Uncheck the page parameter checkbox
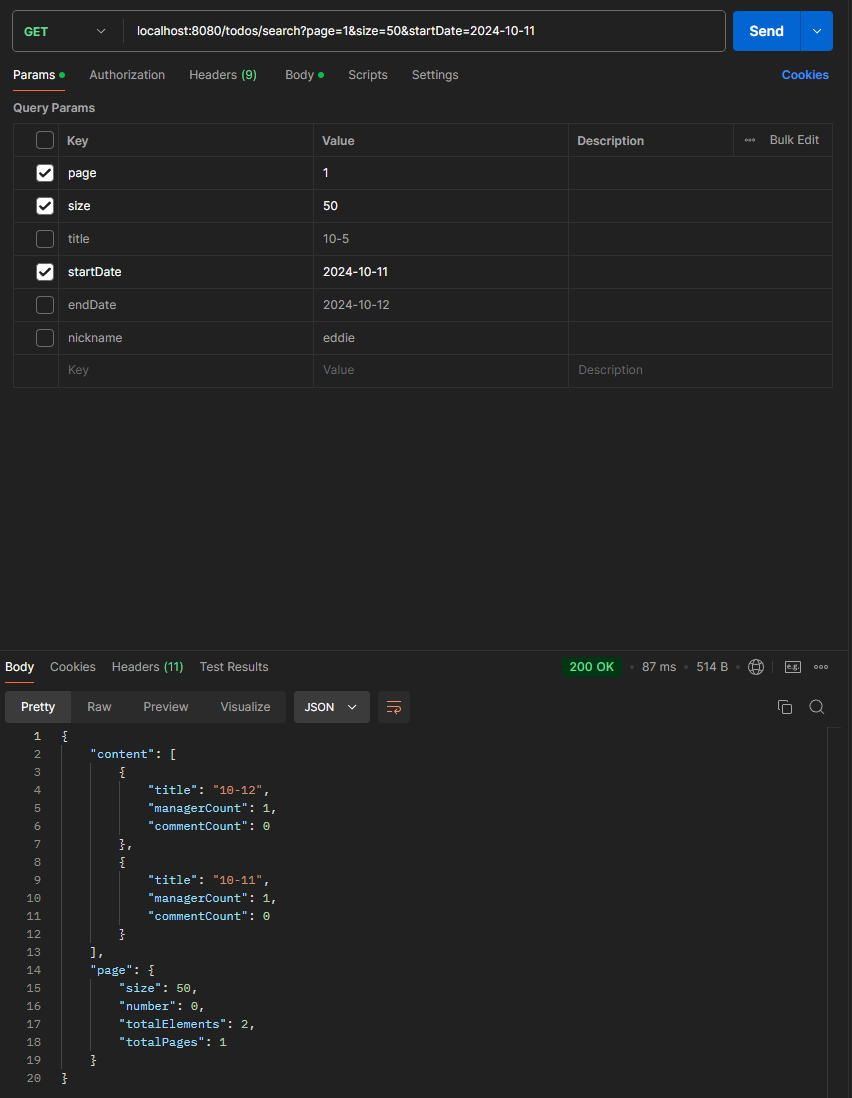852x1098 pixels. 45,173
